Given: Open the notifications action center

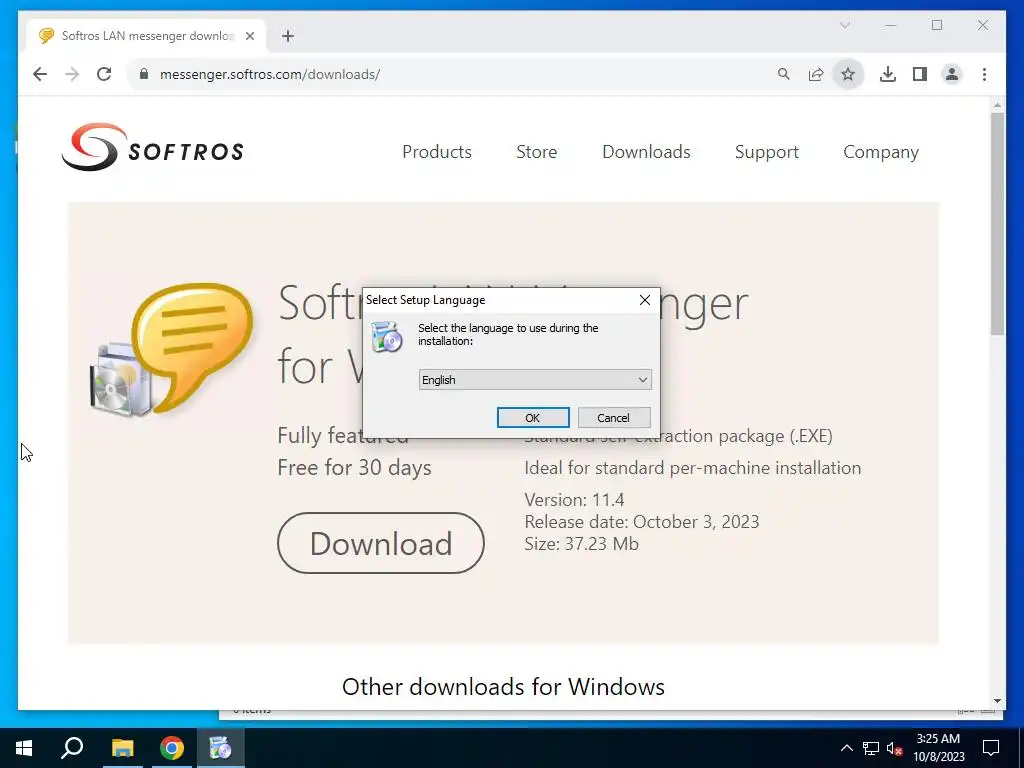Looking at the screenshot, I should 991,748.
